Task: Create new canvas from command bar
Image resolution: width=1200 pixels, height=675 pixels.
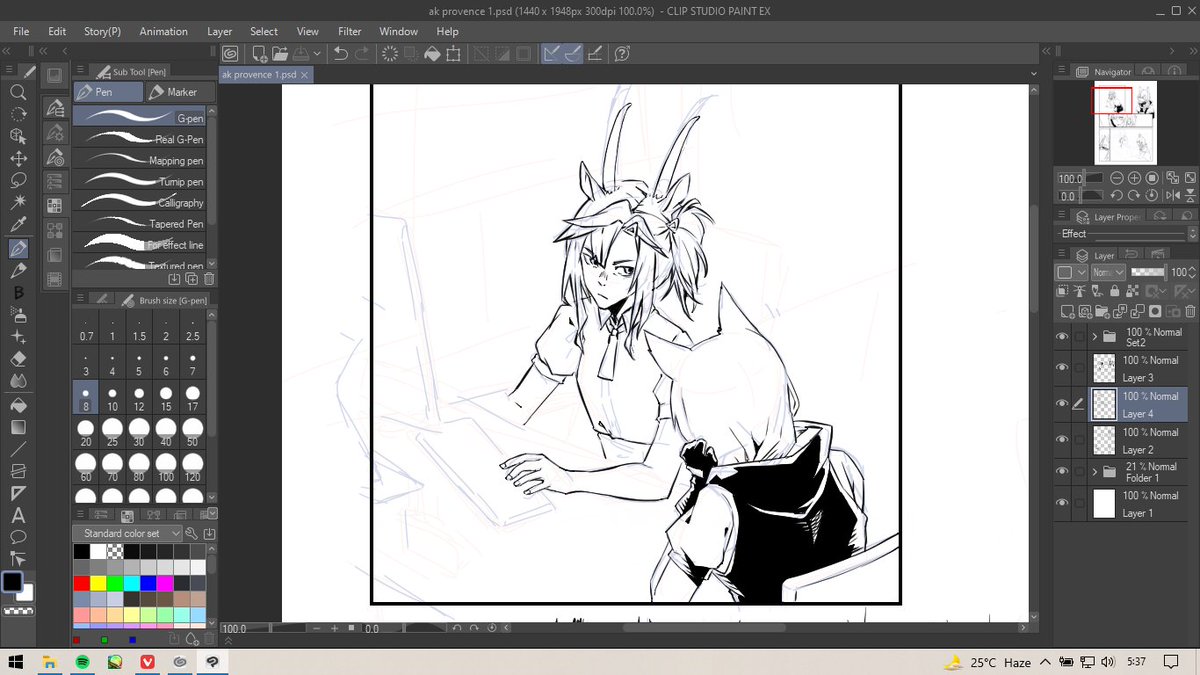Action: coord(259,54)
